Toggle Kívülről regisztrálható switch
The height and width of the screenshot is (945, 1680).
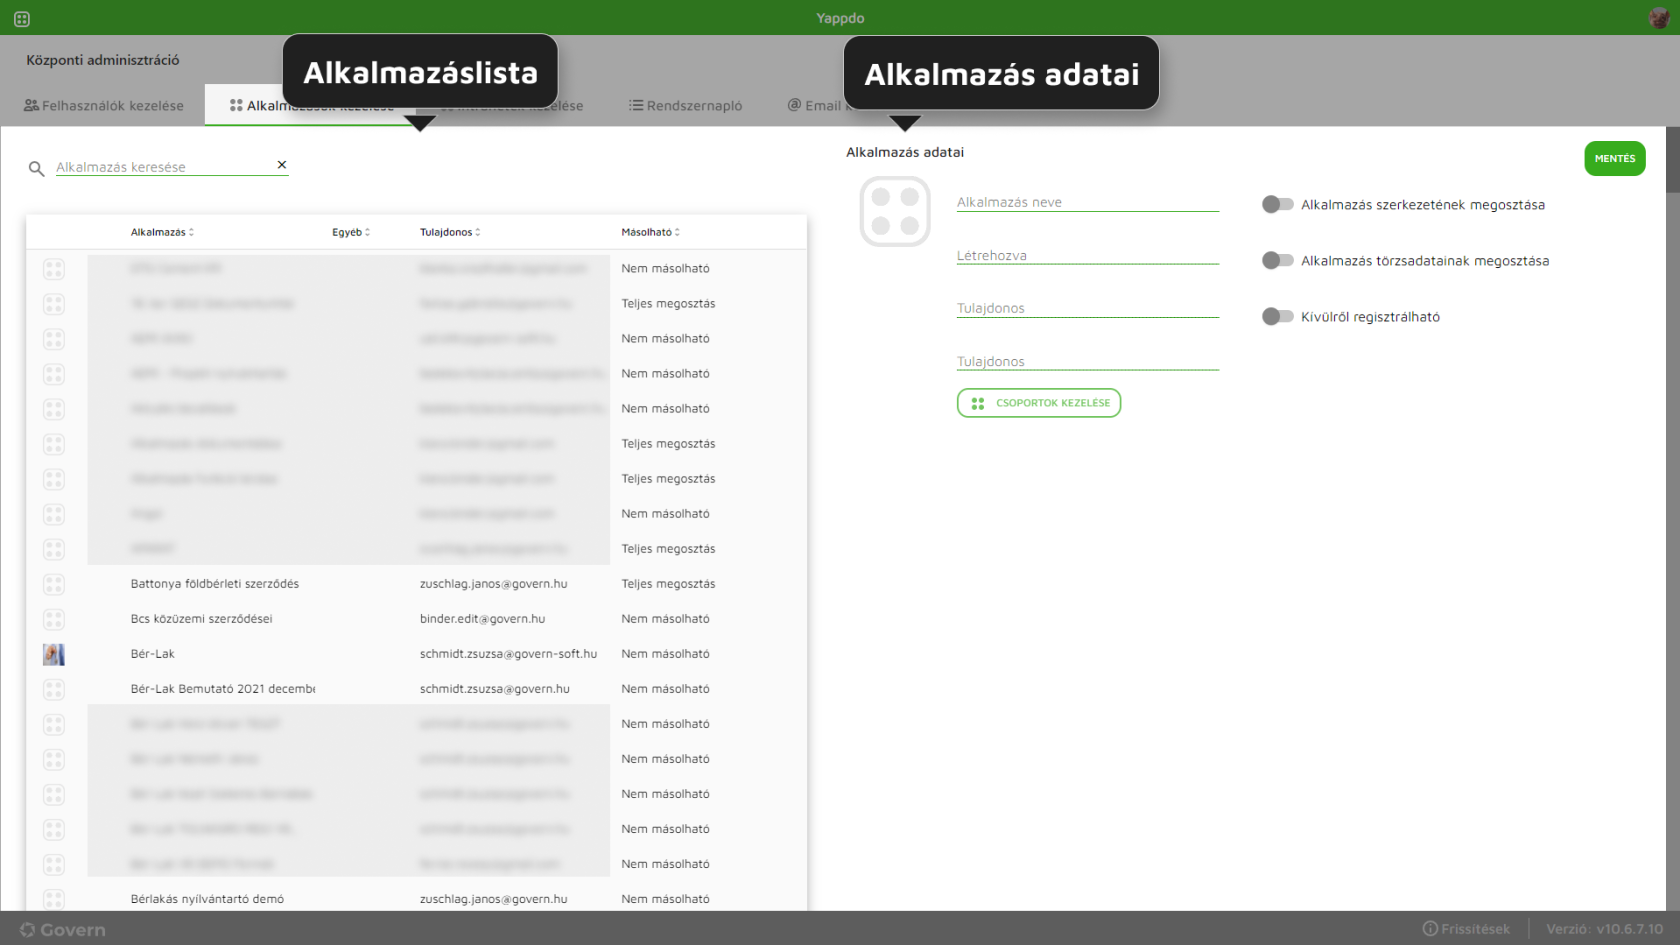click(1277, 317)
